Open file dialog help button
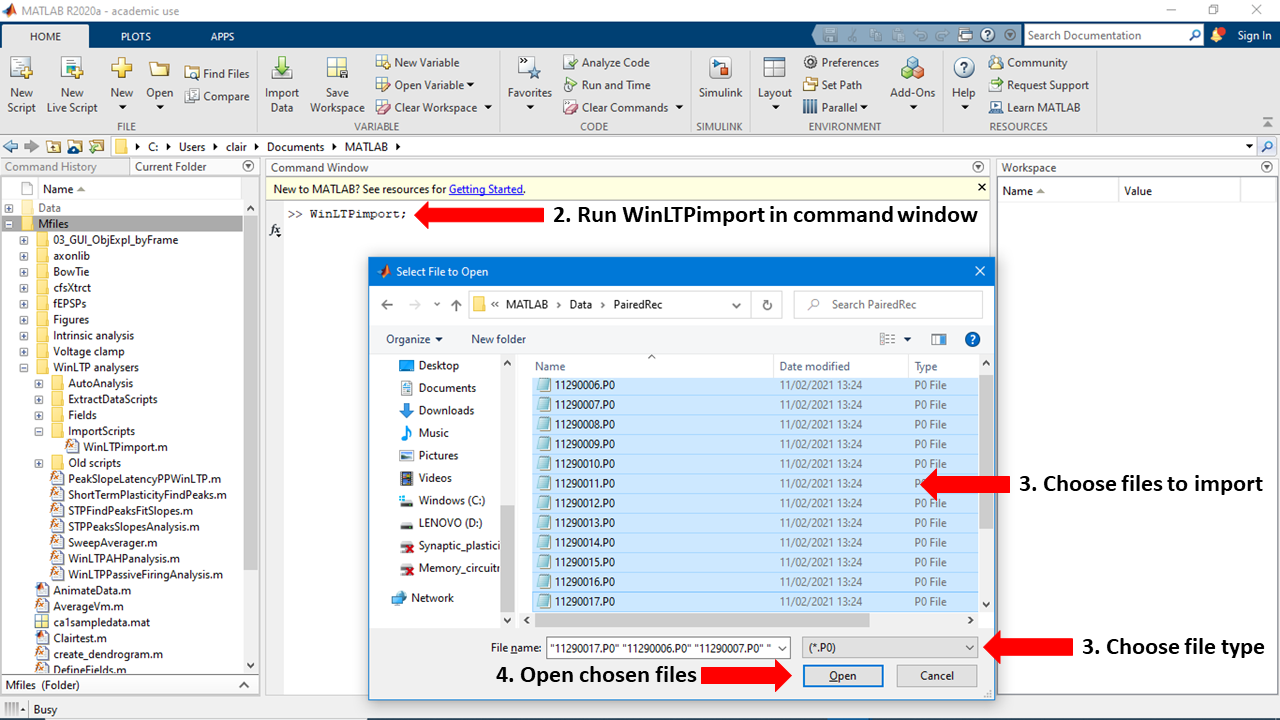Screen dimensions: 1280x720 [972, 339]
